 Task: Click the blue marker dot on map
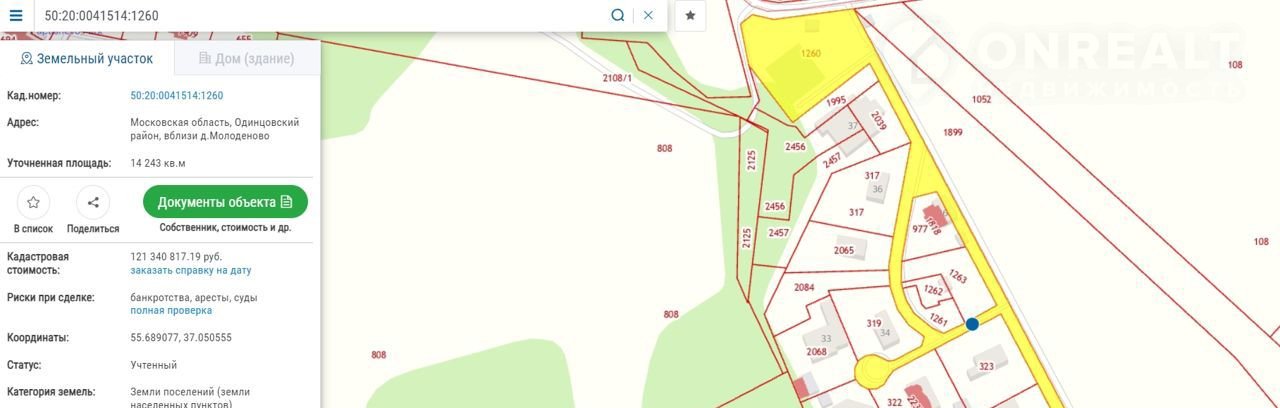972,324
